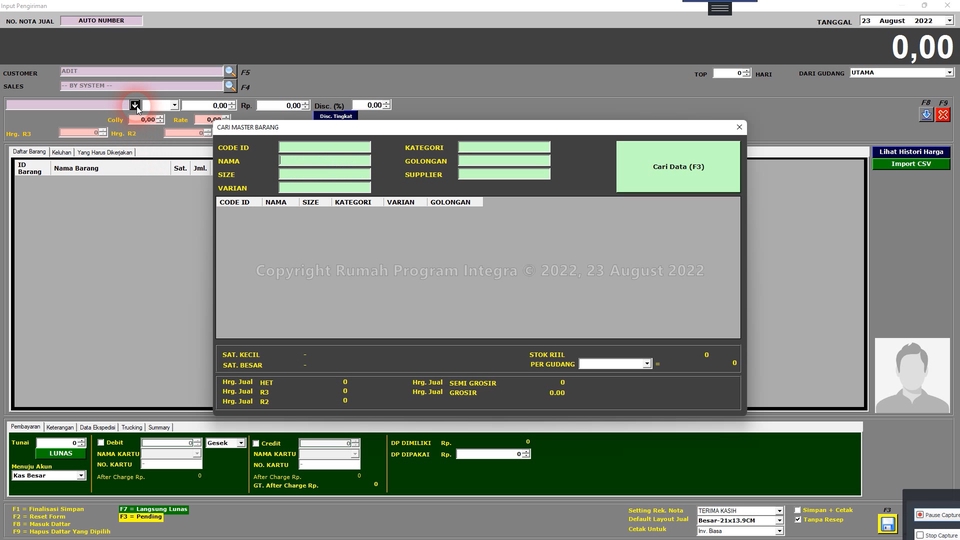960x540 pixels.
Task: Open the Kas Besar account dropdown
Action: click(80, 476)
